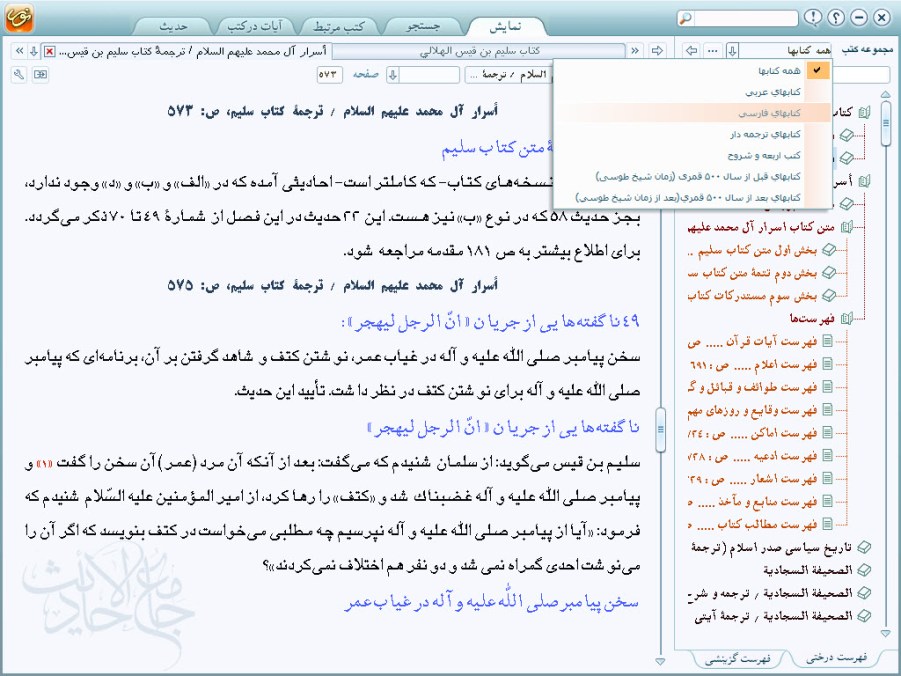
Task: Switch to the نمایش tab
Action: click(506, 26)
